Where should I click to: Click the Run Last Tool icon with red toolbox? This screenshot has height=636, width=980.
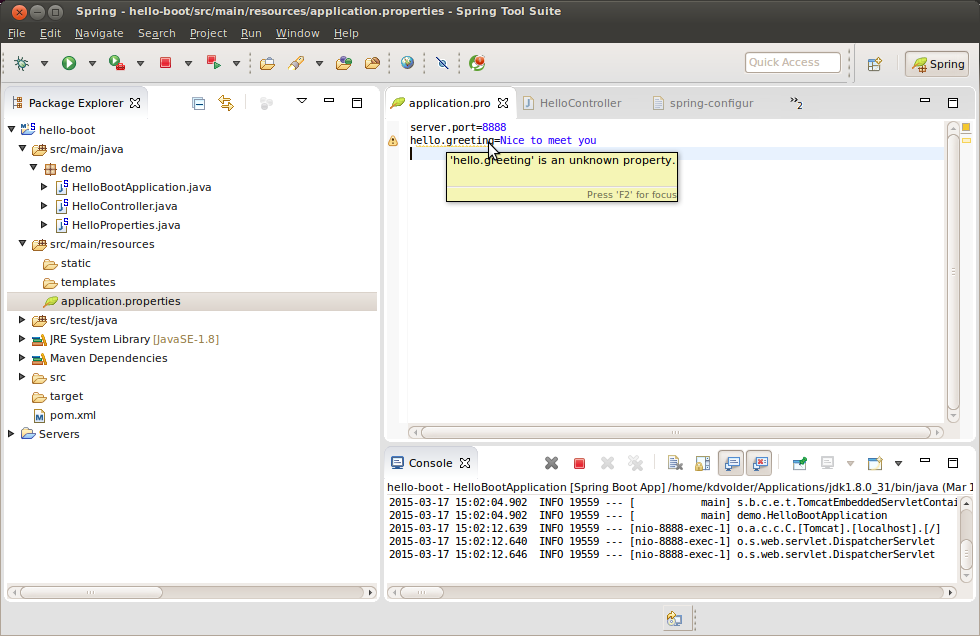pyautogui.click(x=117, y=63)
